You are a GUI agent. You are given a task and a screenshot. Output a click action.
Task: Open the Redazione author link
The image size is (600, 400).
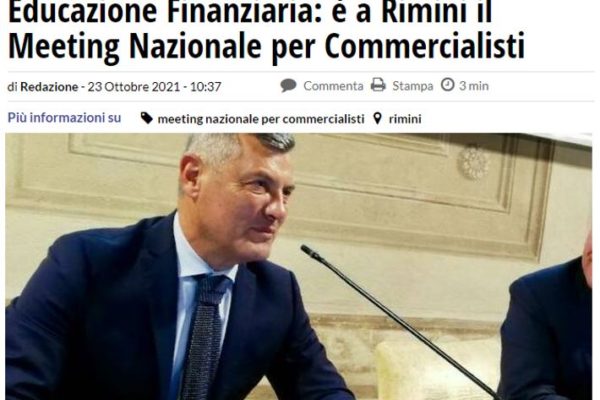click(x=49, y=87)
